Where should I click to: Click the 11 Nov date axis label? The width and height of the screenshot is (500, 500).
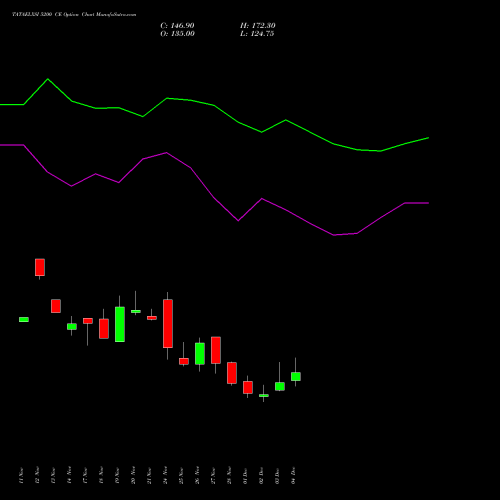[x=21, y=476]
